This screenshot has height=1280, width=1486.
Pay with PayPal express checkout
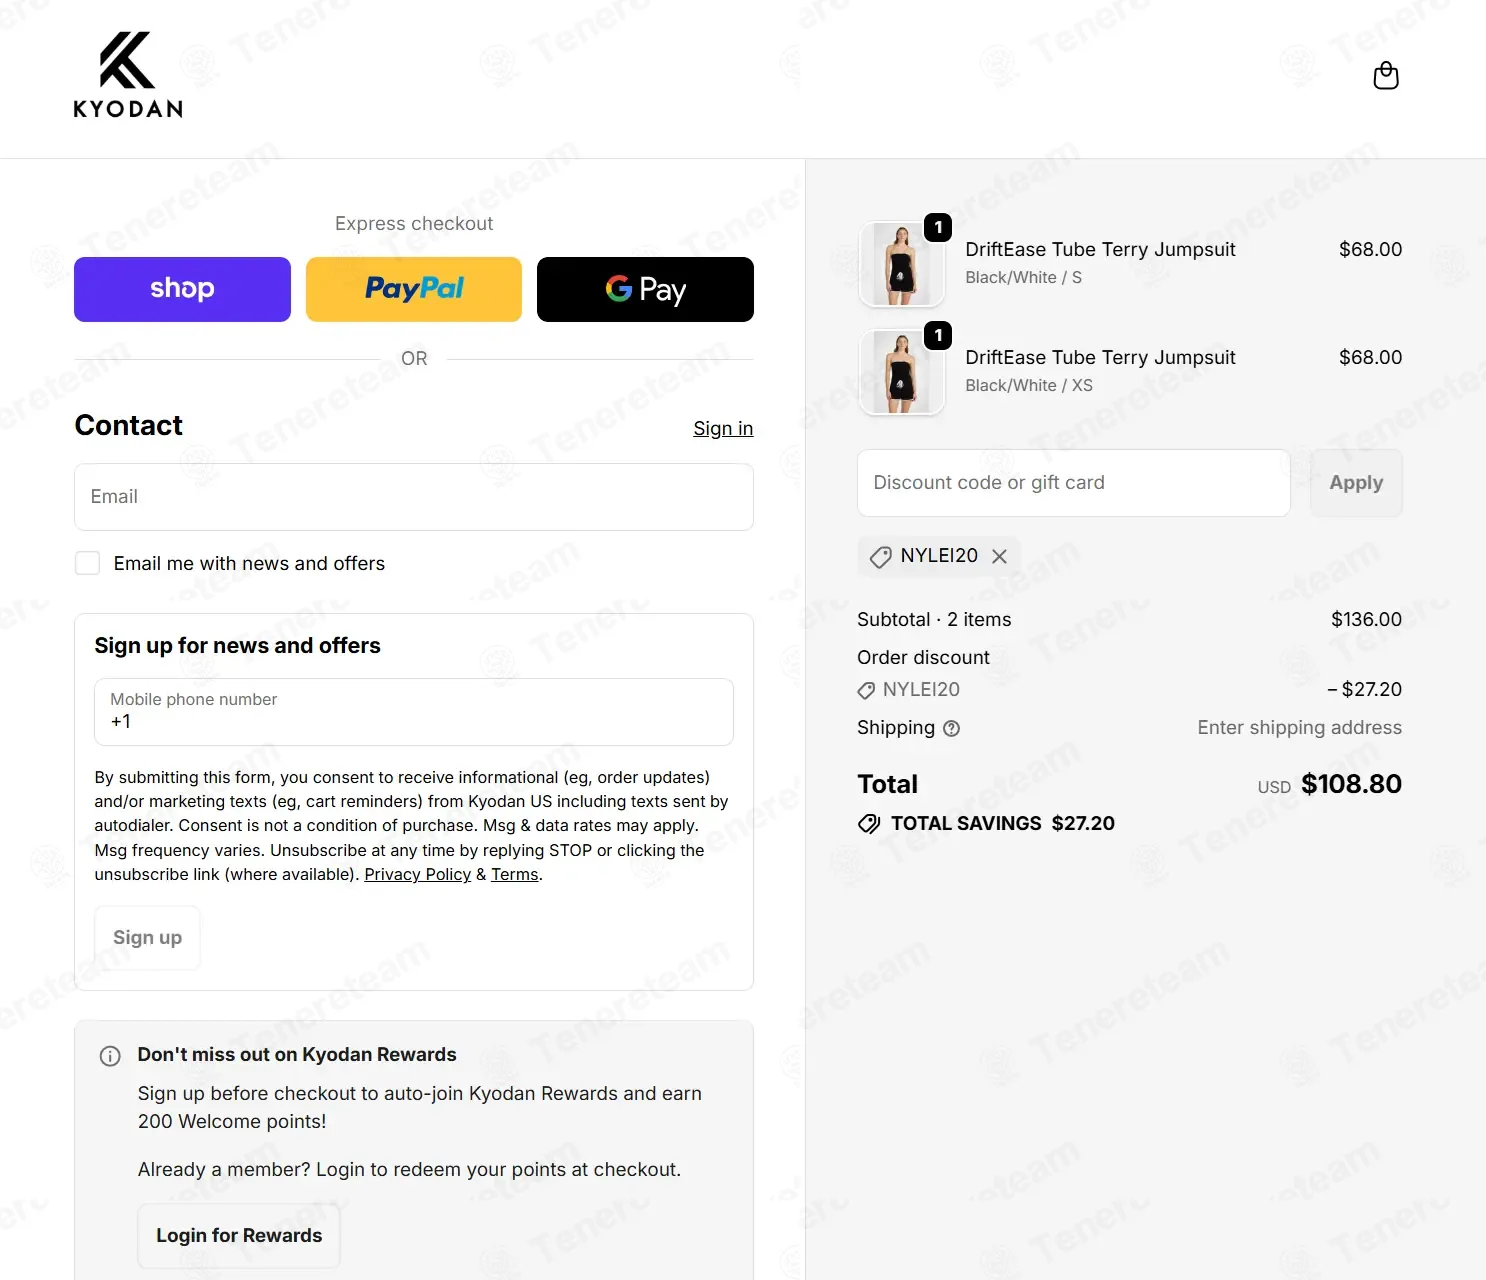[x=414, y=289]
